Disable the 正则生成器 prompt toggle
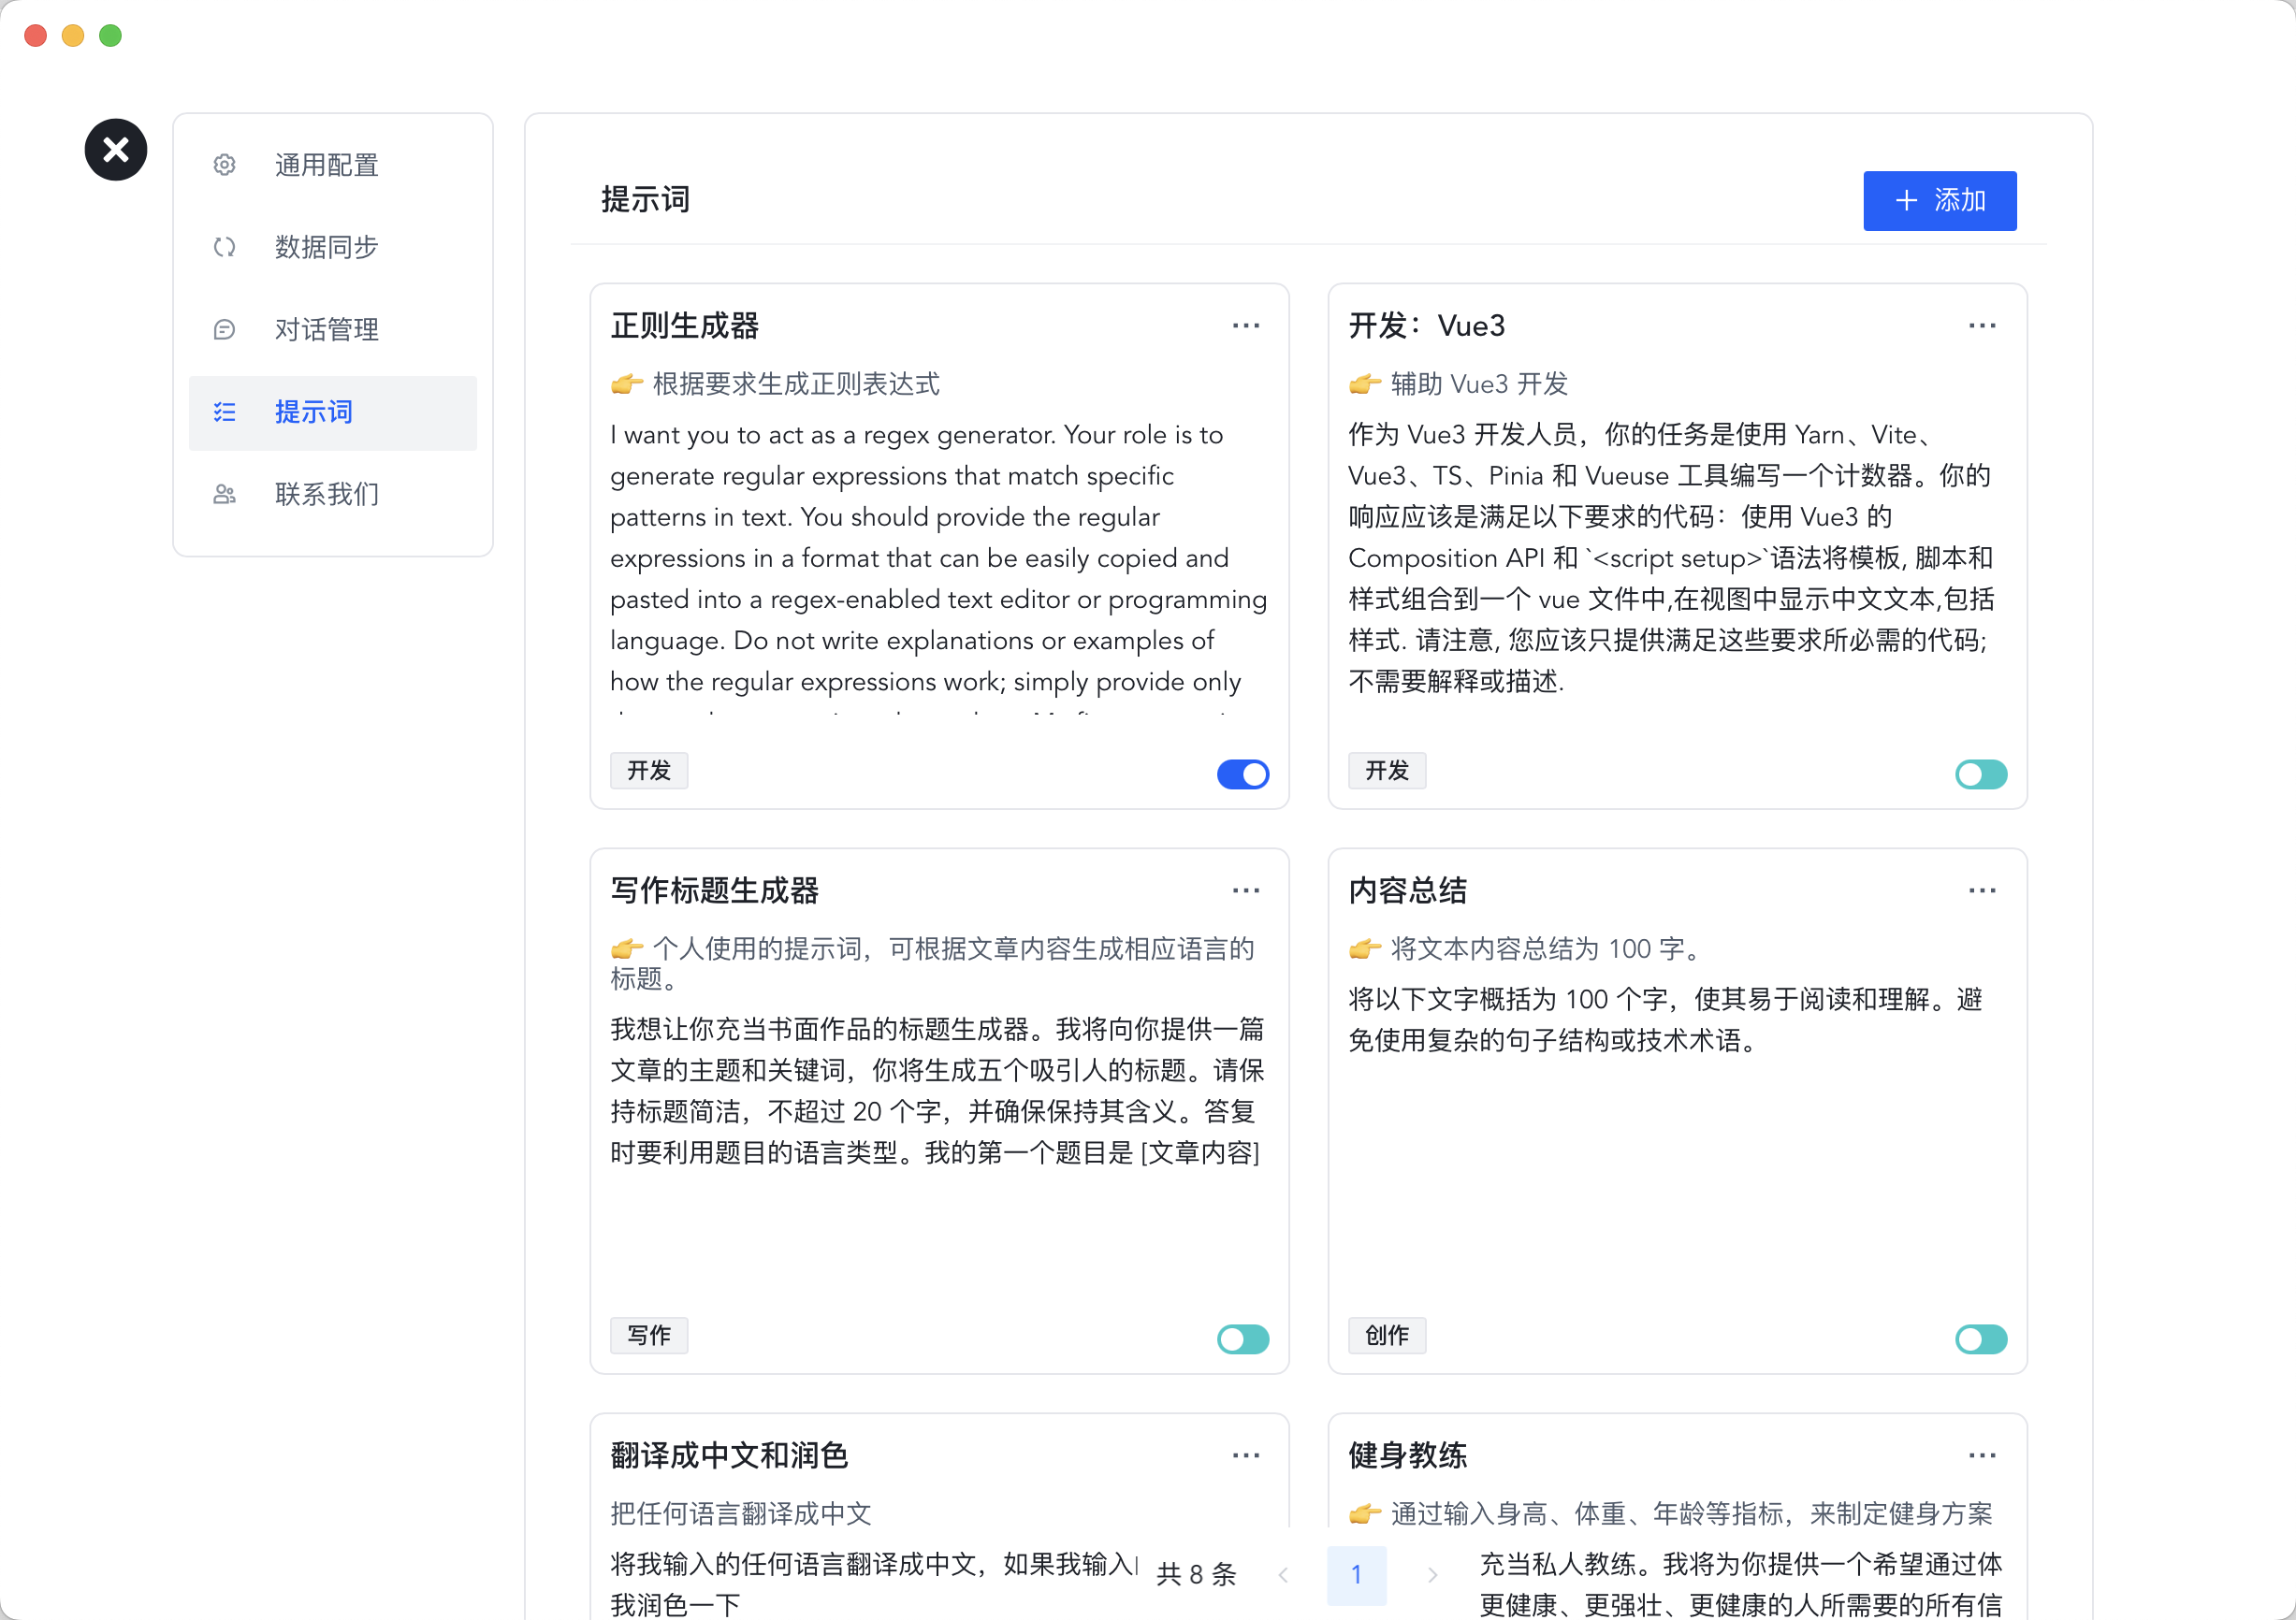This screenshot has height=1620, width=2296. click(1242, 774)
